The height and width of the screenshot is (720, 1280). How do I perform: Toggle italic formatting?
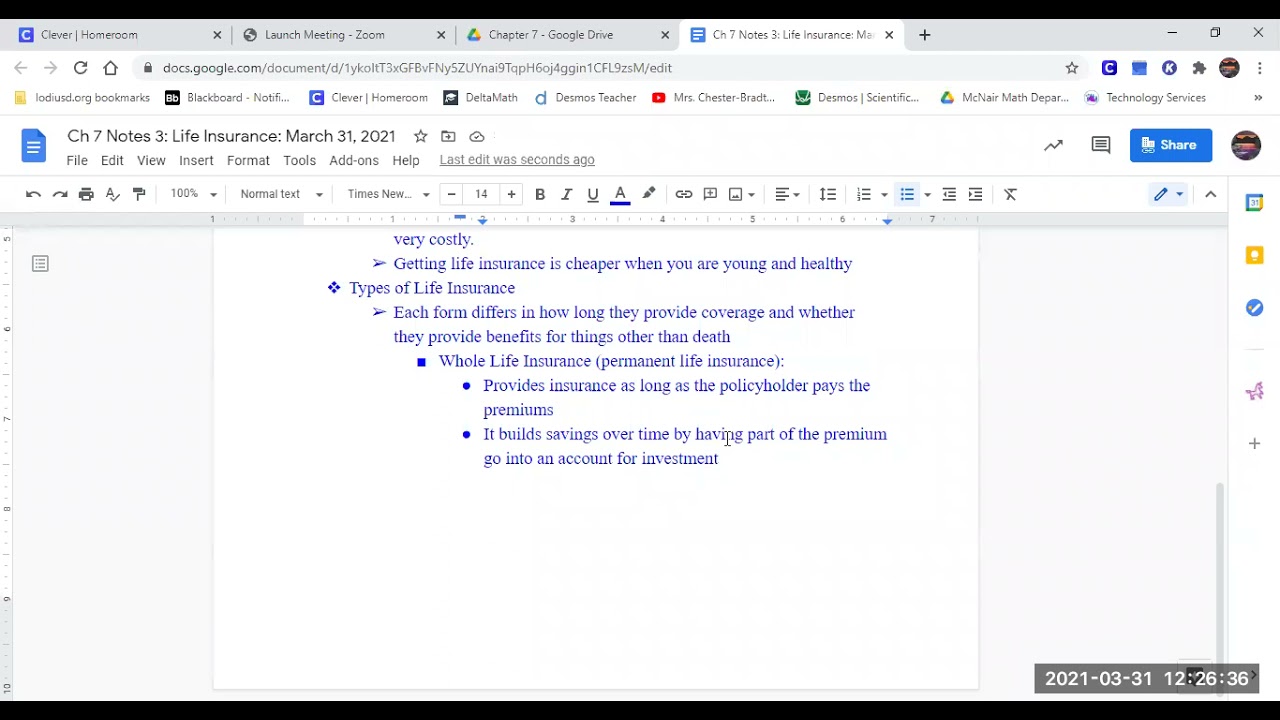point(566,194)
